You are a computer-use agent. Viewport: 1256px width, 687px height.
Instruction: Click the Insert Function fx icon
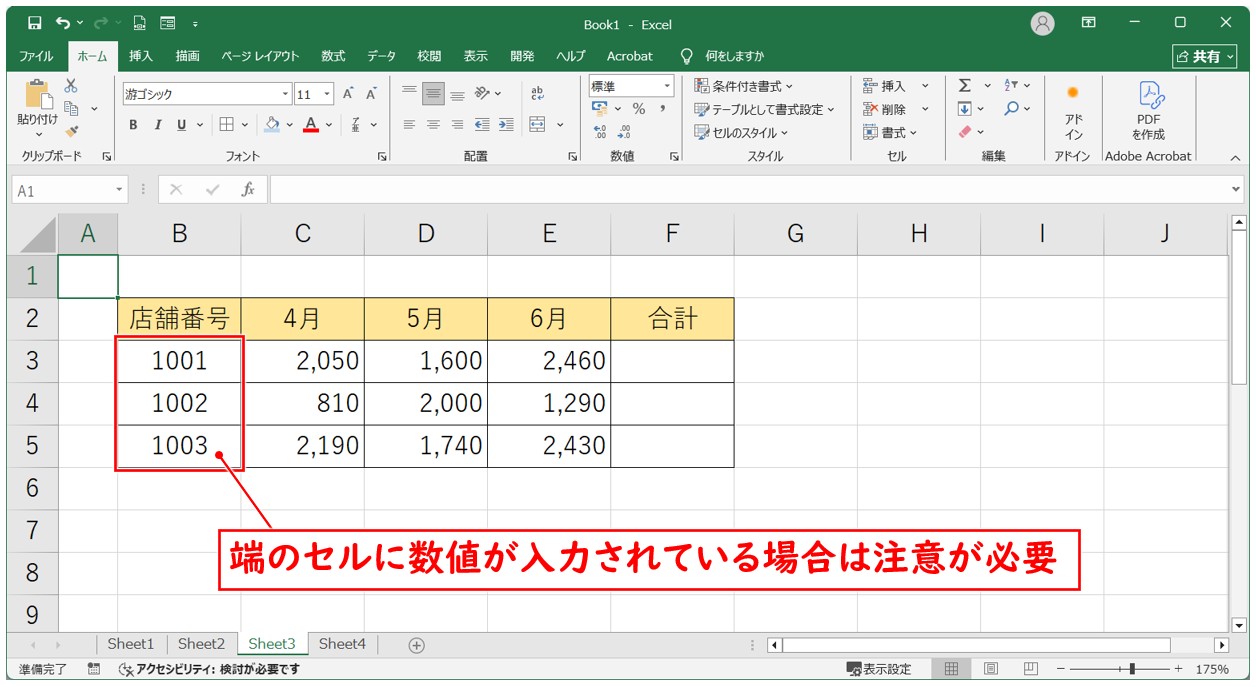point(248,189)
